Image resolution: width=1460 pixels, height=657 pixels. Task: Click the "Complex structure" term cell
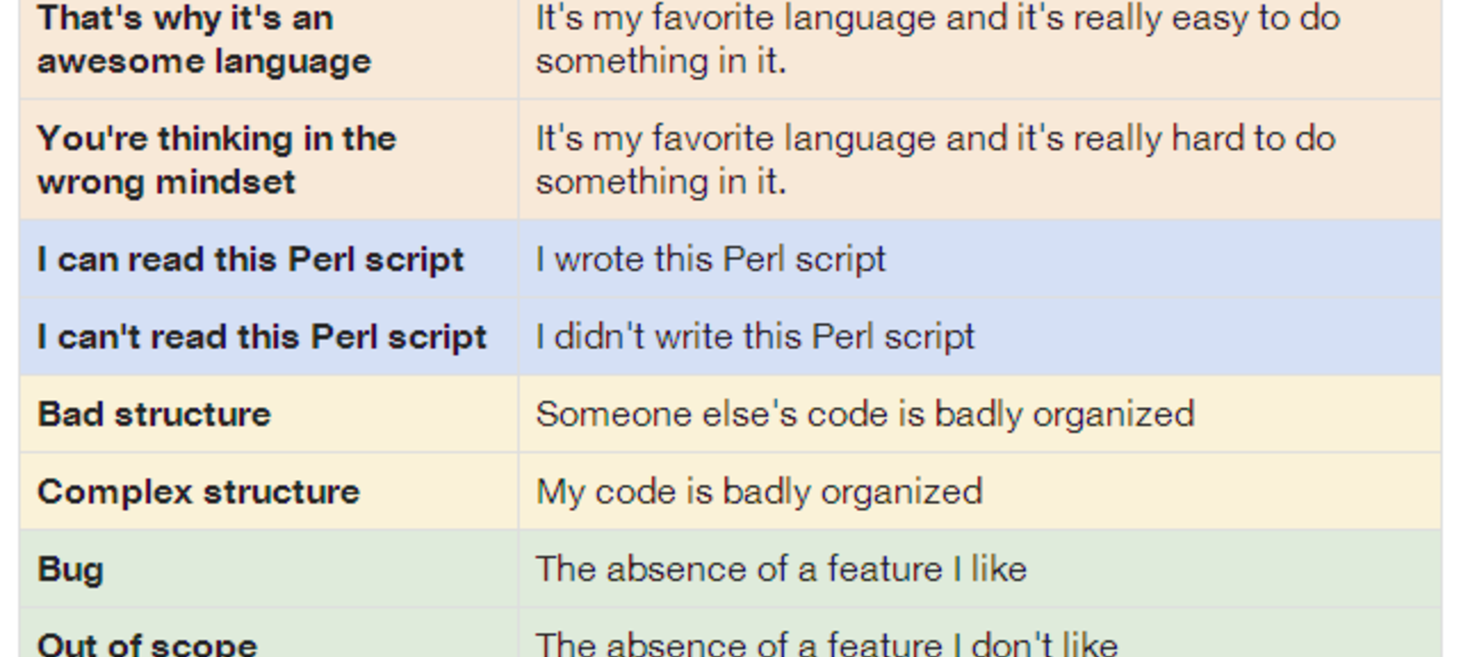tap(198, 492)
